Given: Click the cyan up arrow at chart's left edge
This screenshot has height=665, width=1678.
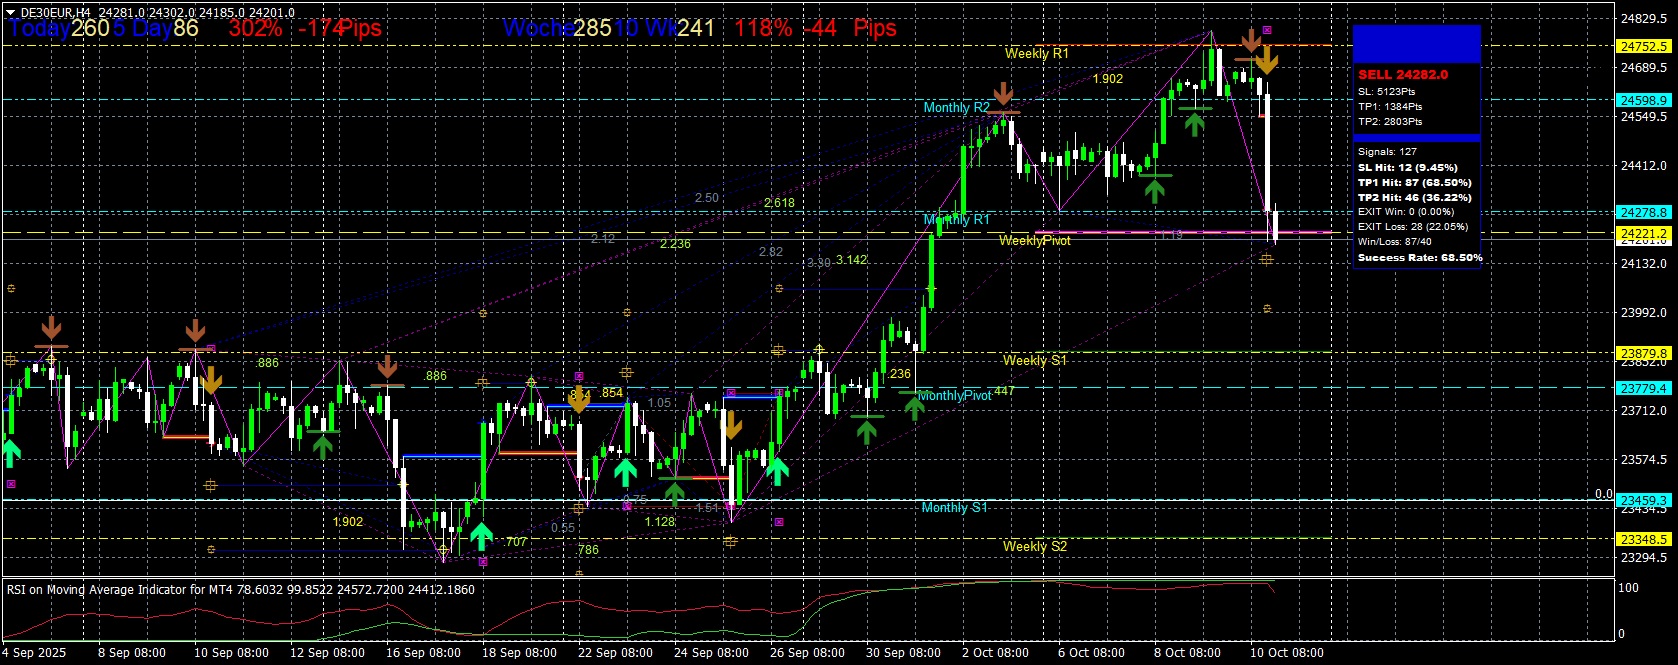Looking at the screenshot, I should point(10,452).
